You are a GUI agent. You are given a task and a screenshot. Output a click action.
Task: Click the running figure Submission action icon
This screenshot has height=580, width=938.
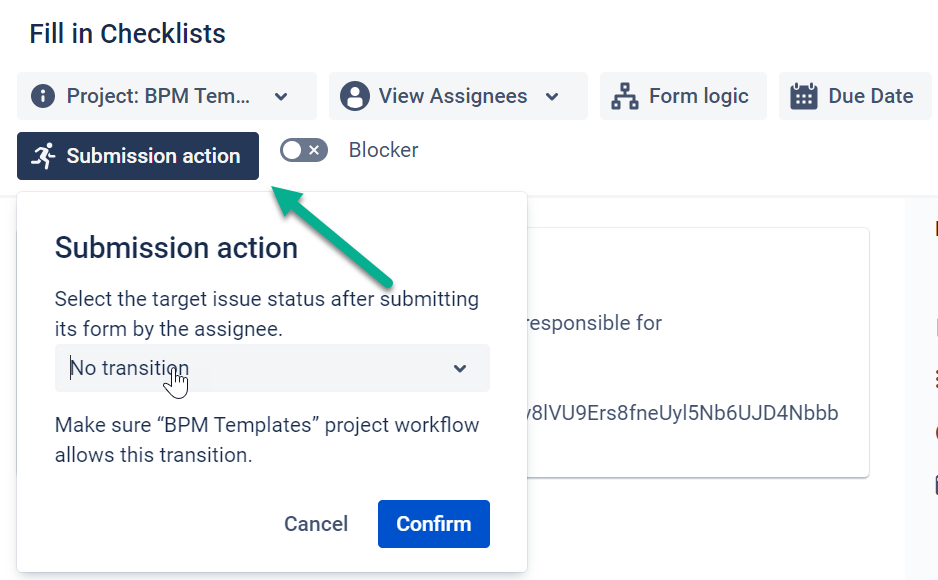(x=43, y=156)
